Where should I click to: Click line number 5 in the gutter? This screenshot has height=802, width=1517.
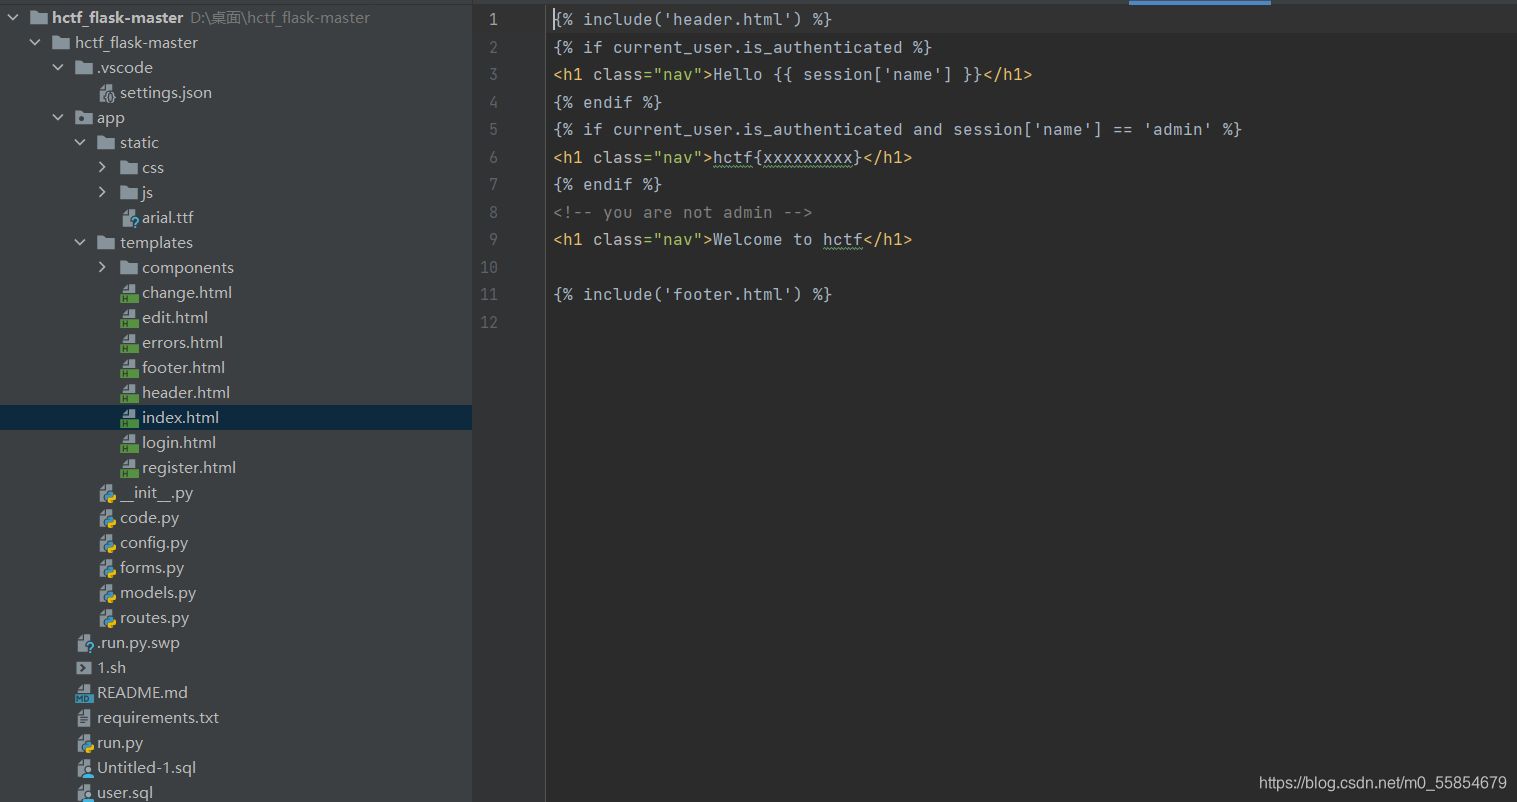click(493, 129)
